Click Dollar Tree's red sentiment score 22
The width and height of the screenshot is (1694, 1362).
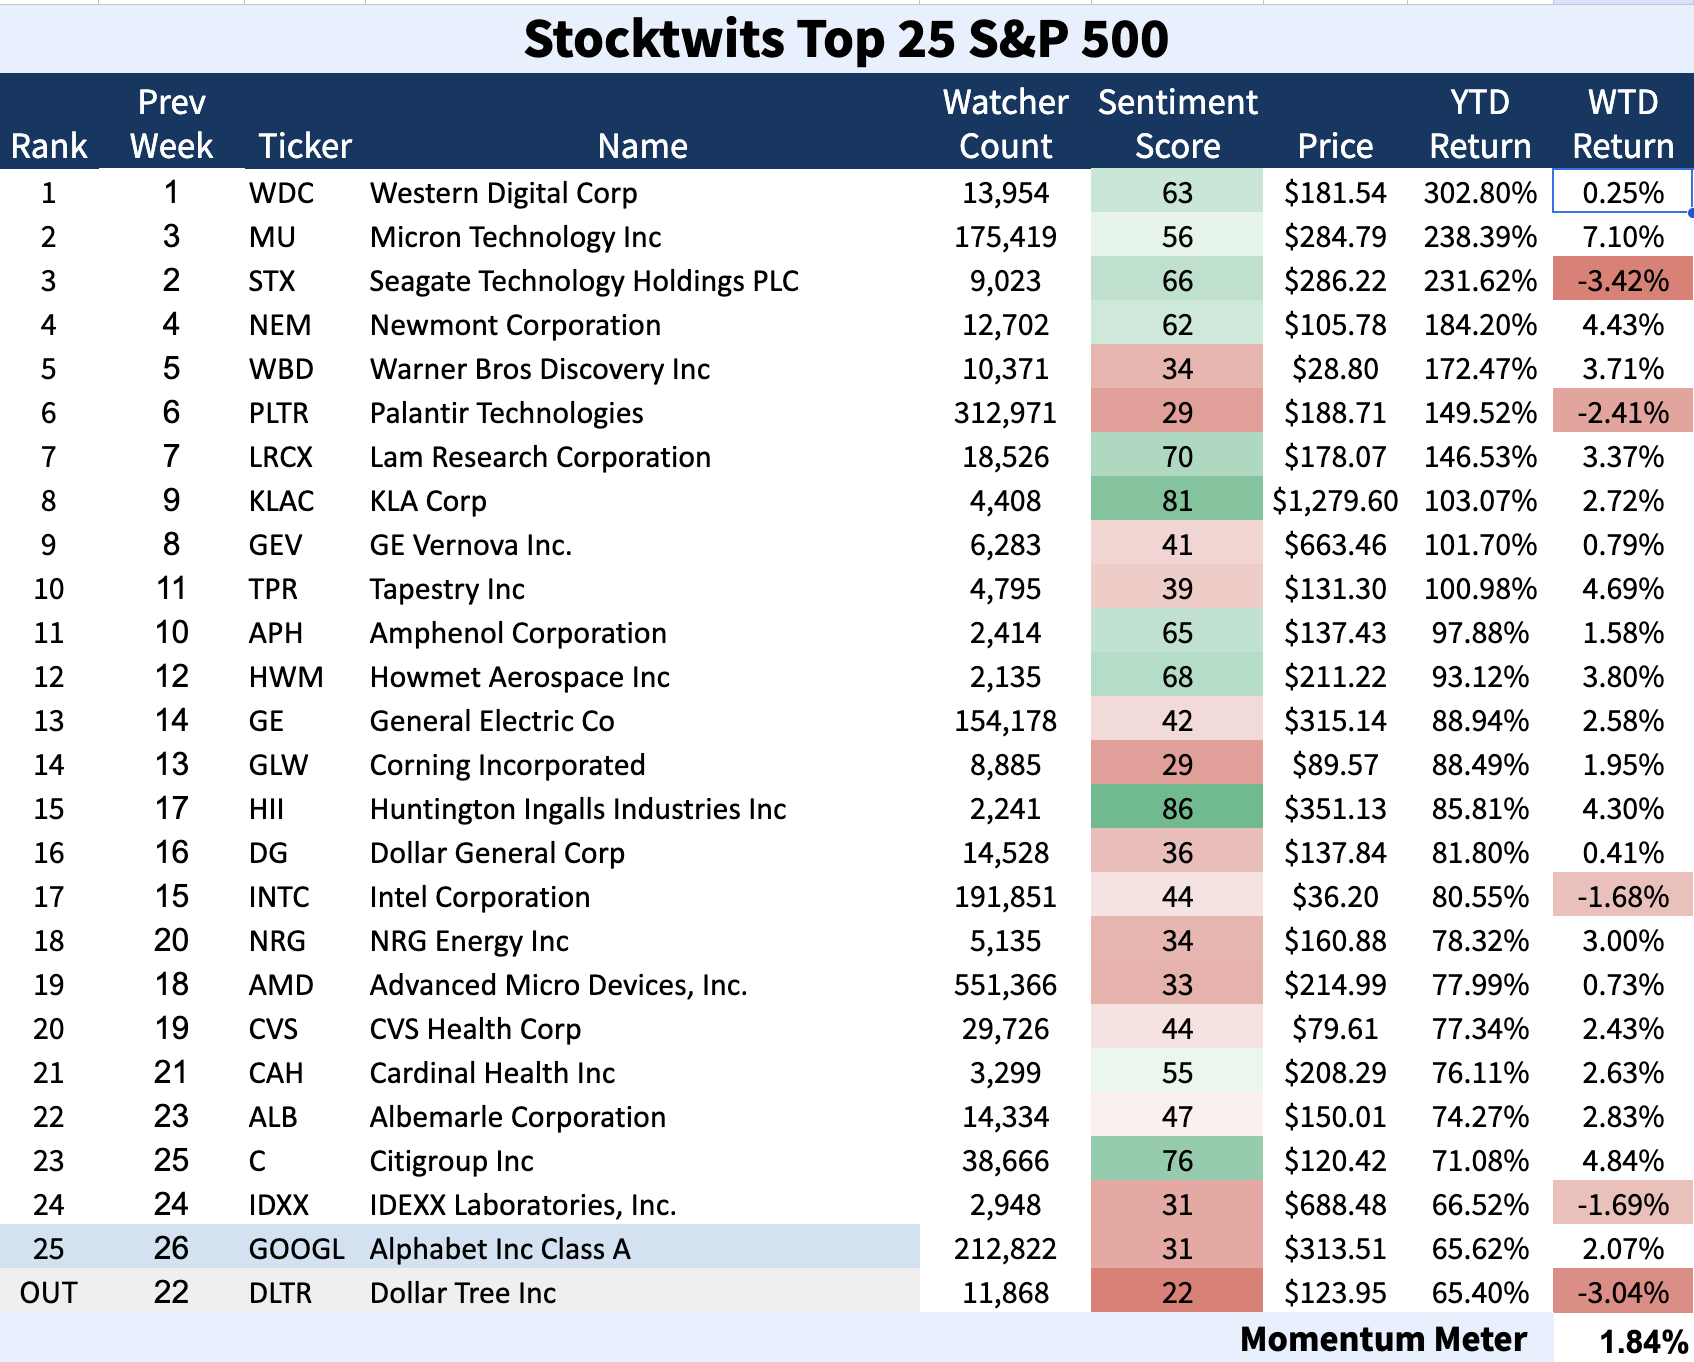coord(1177,1293)
